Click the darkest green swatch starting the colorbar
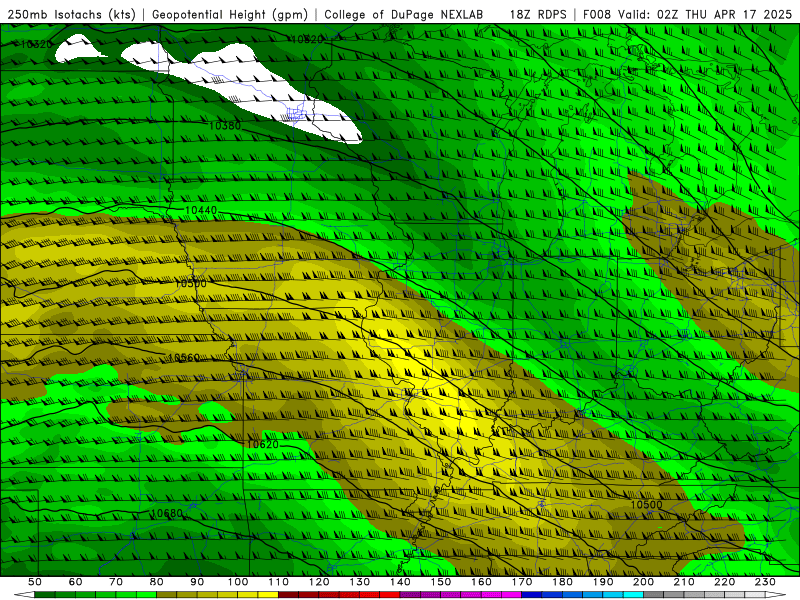Image resolution: width=800 pixels, height=600 pixels. pyautogui.click(x=44, y=595)
